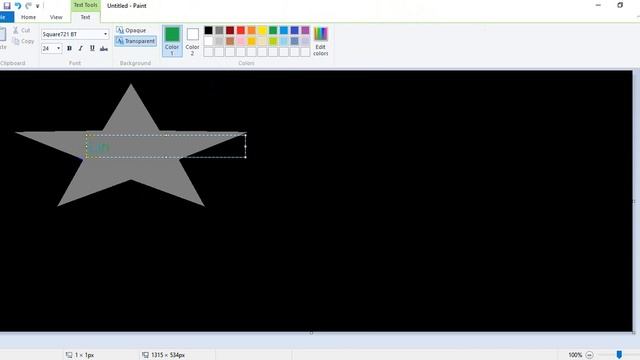Click the Paste clipboard icon
Image resolution: width=640 pixels, height=360 pixels.
pyautogui.click(x=2, y=34)
